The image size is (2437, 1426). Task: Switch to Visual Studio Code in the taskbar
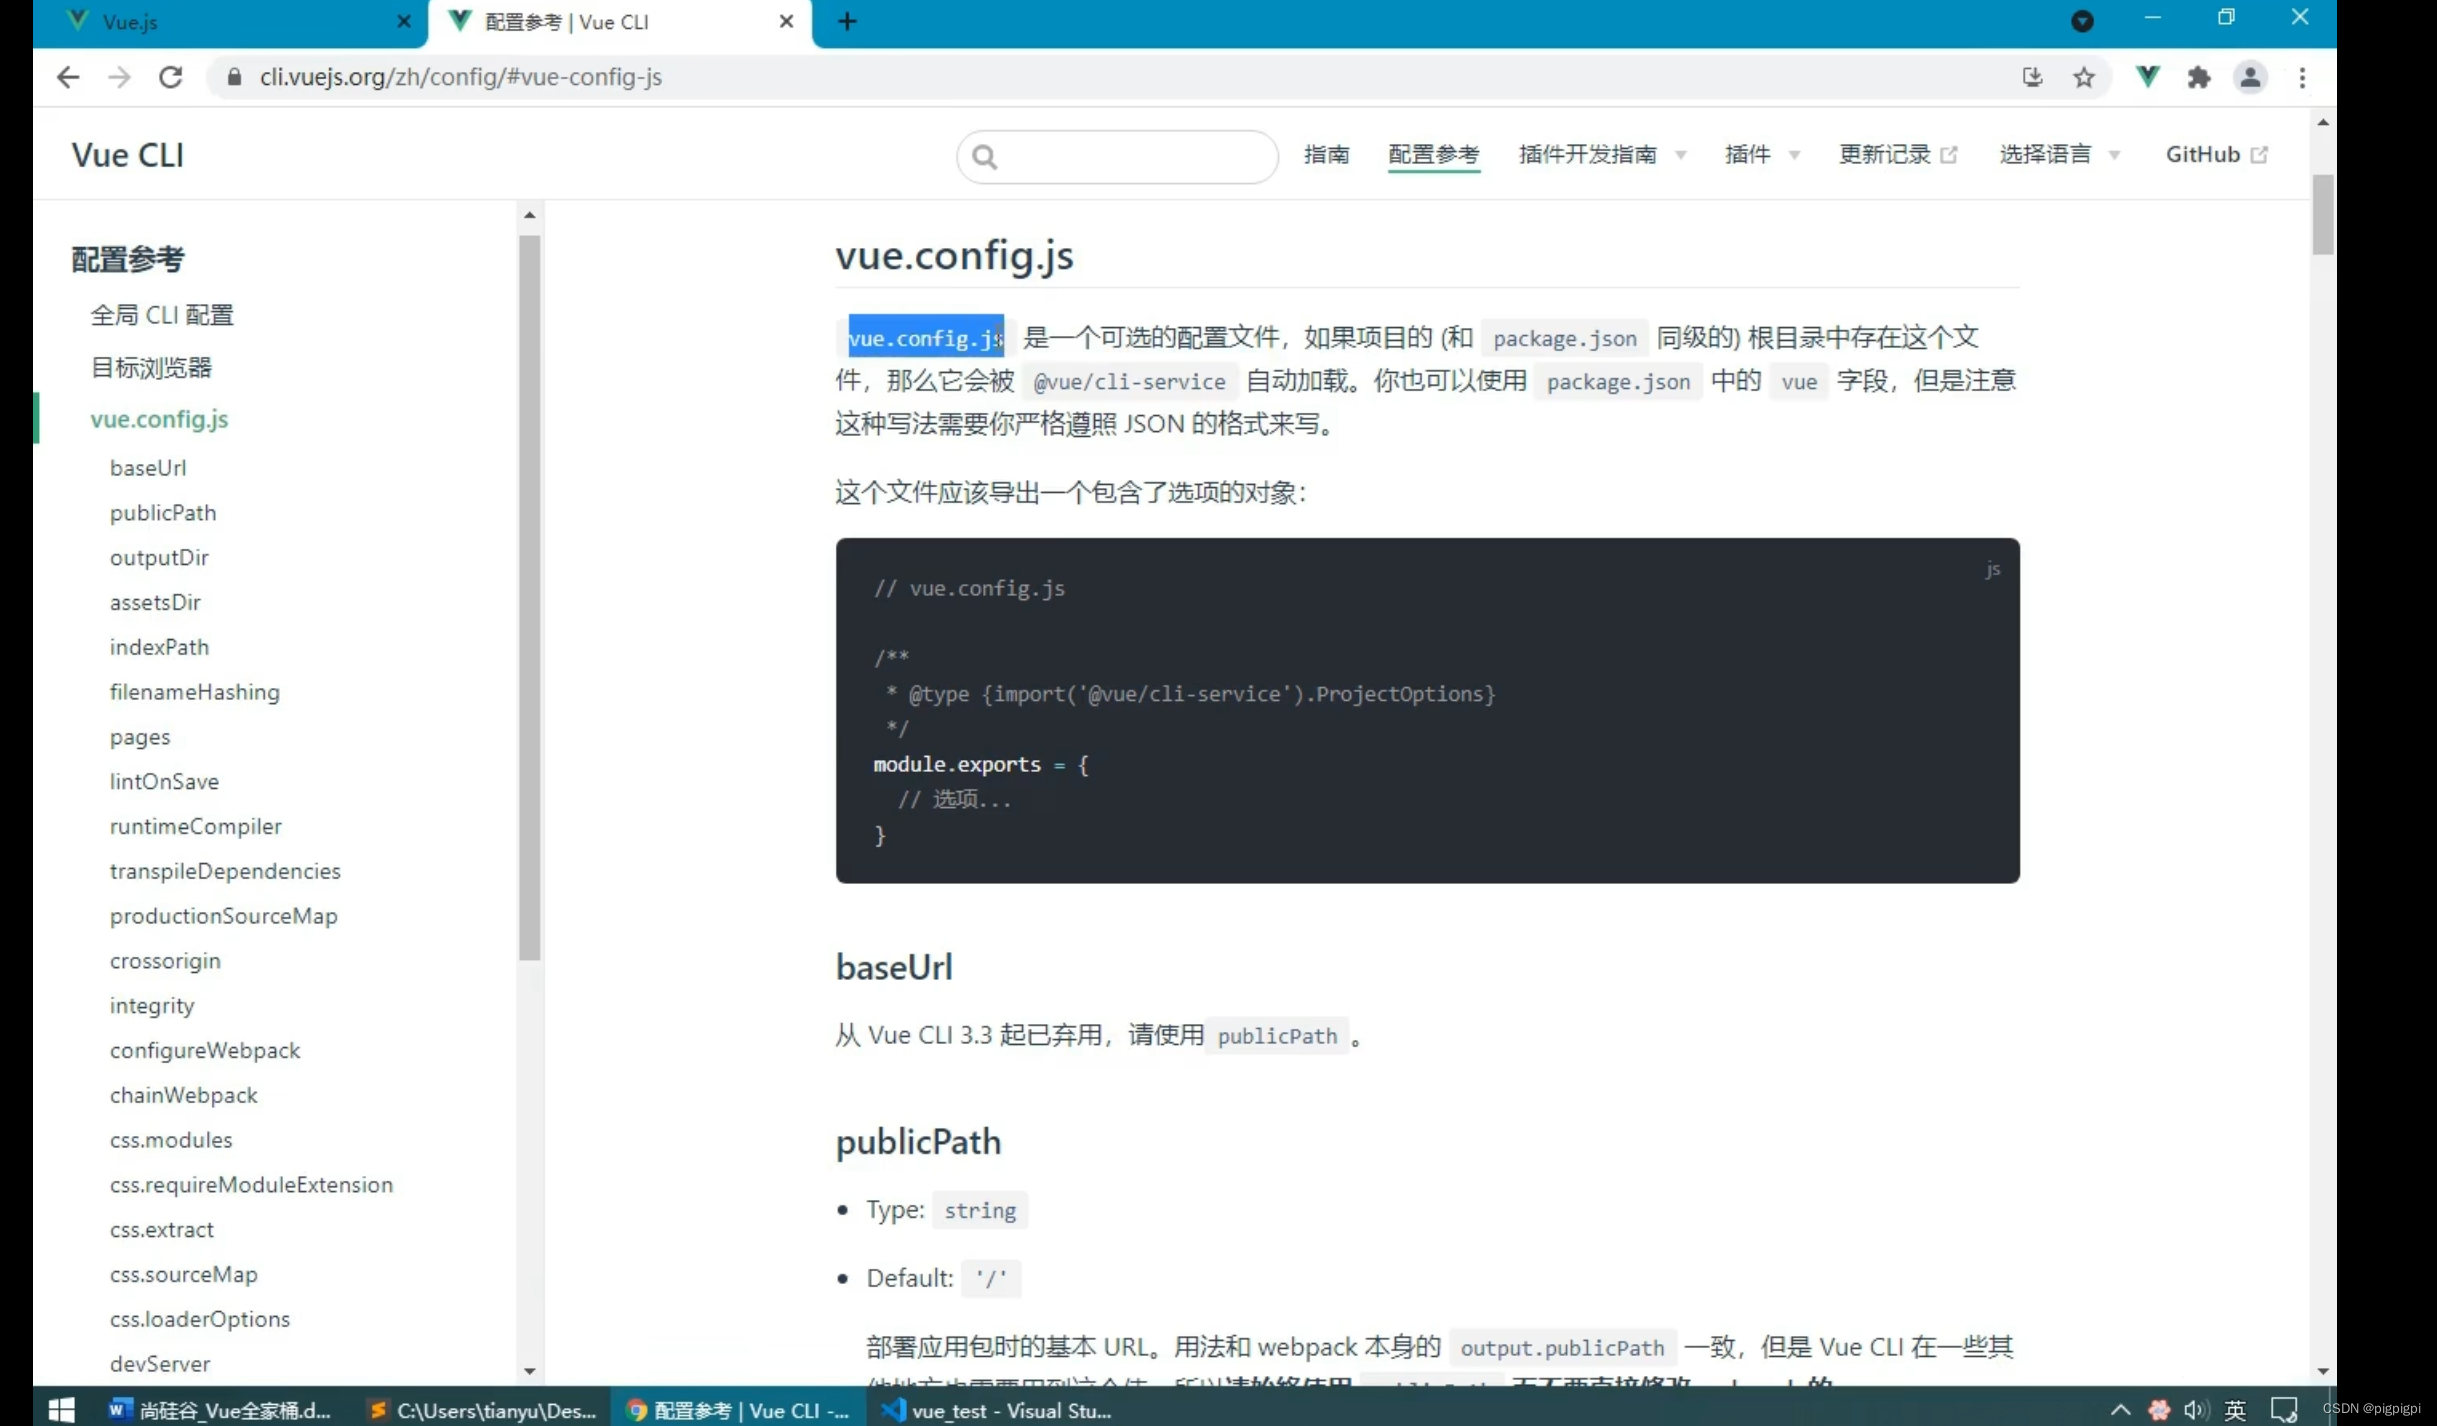pyautogui.click(x=998, y=1410)
